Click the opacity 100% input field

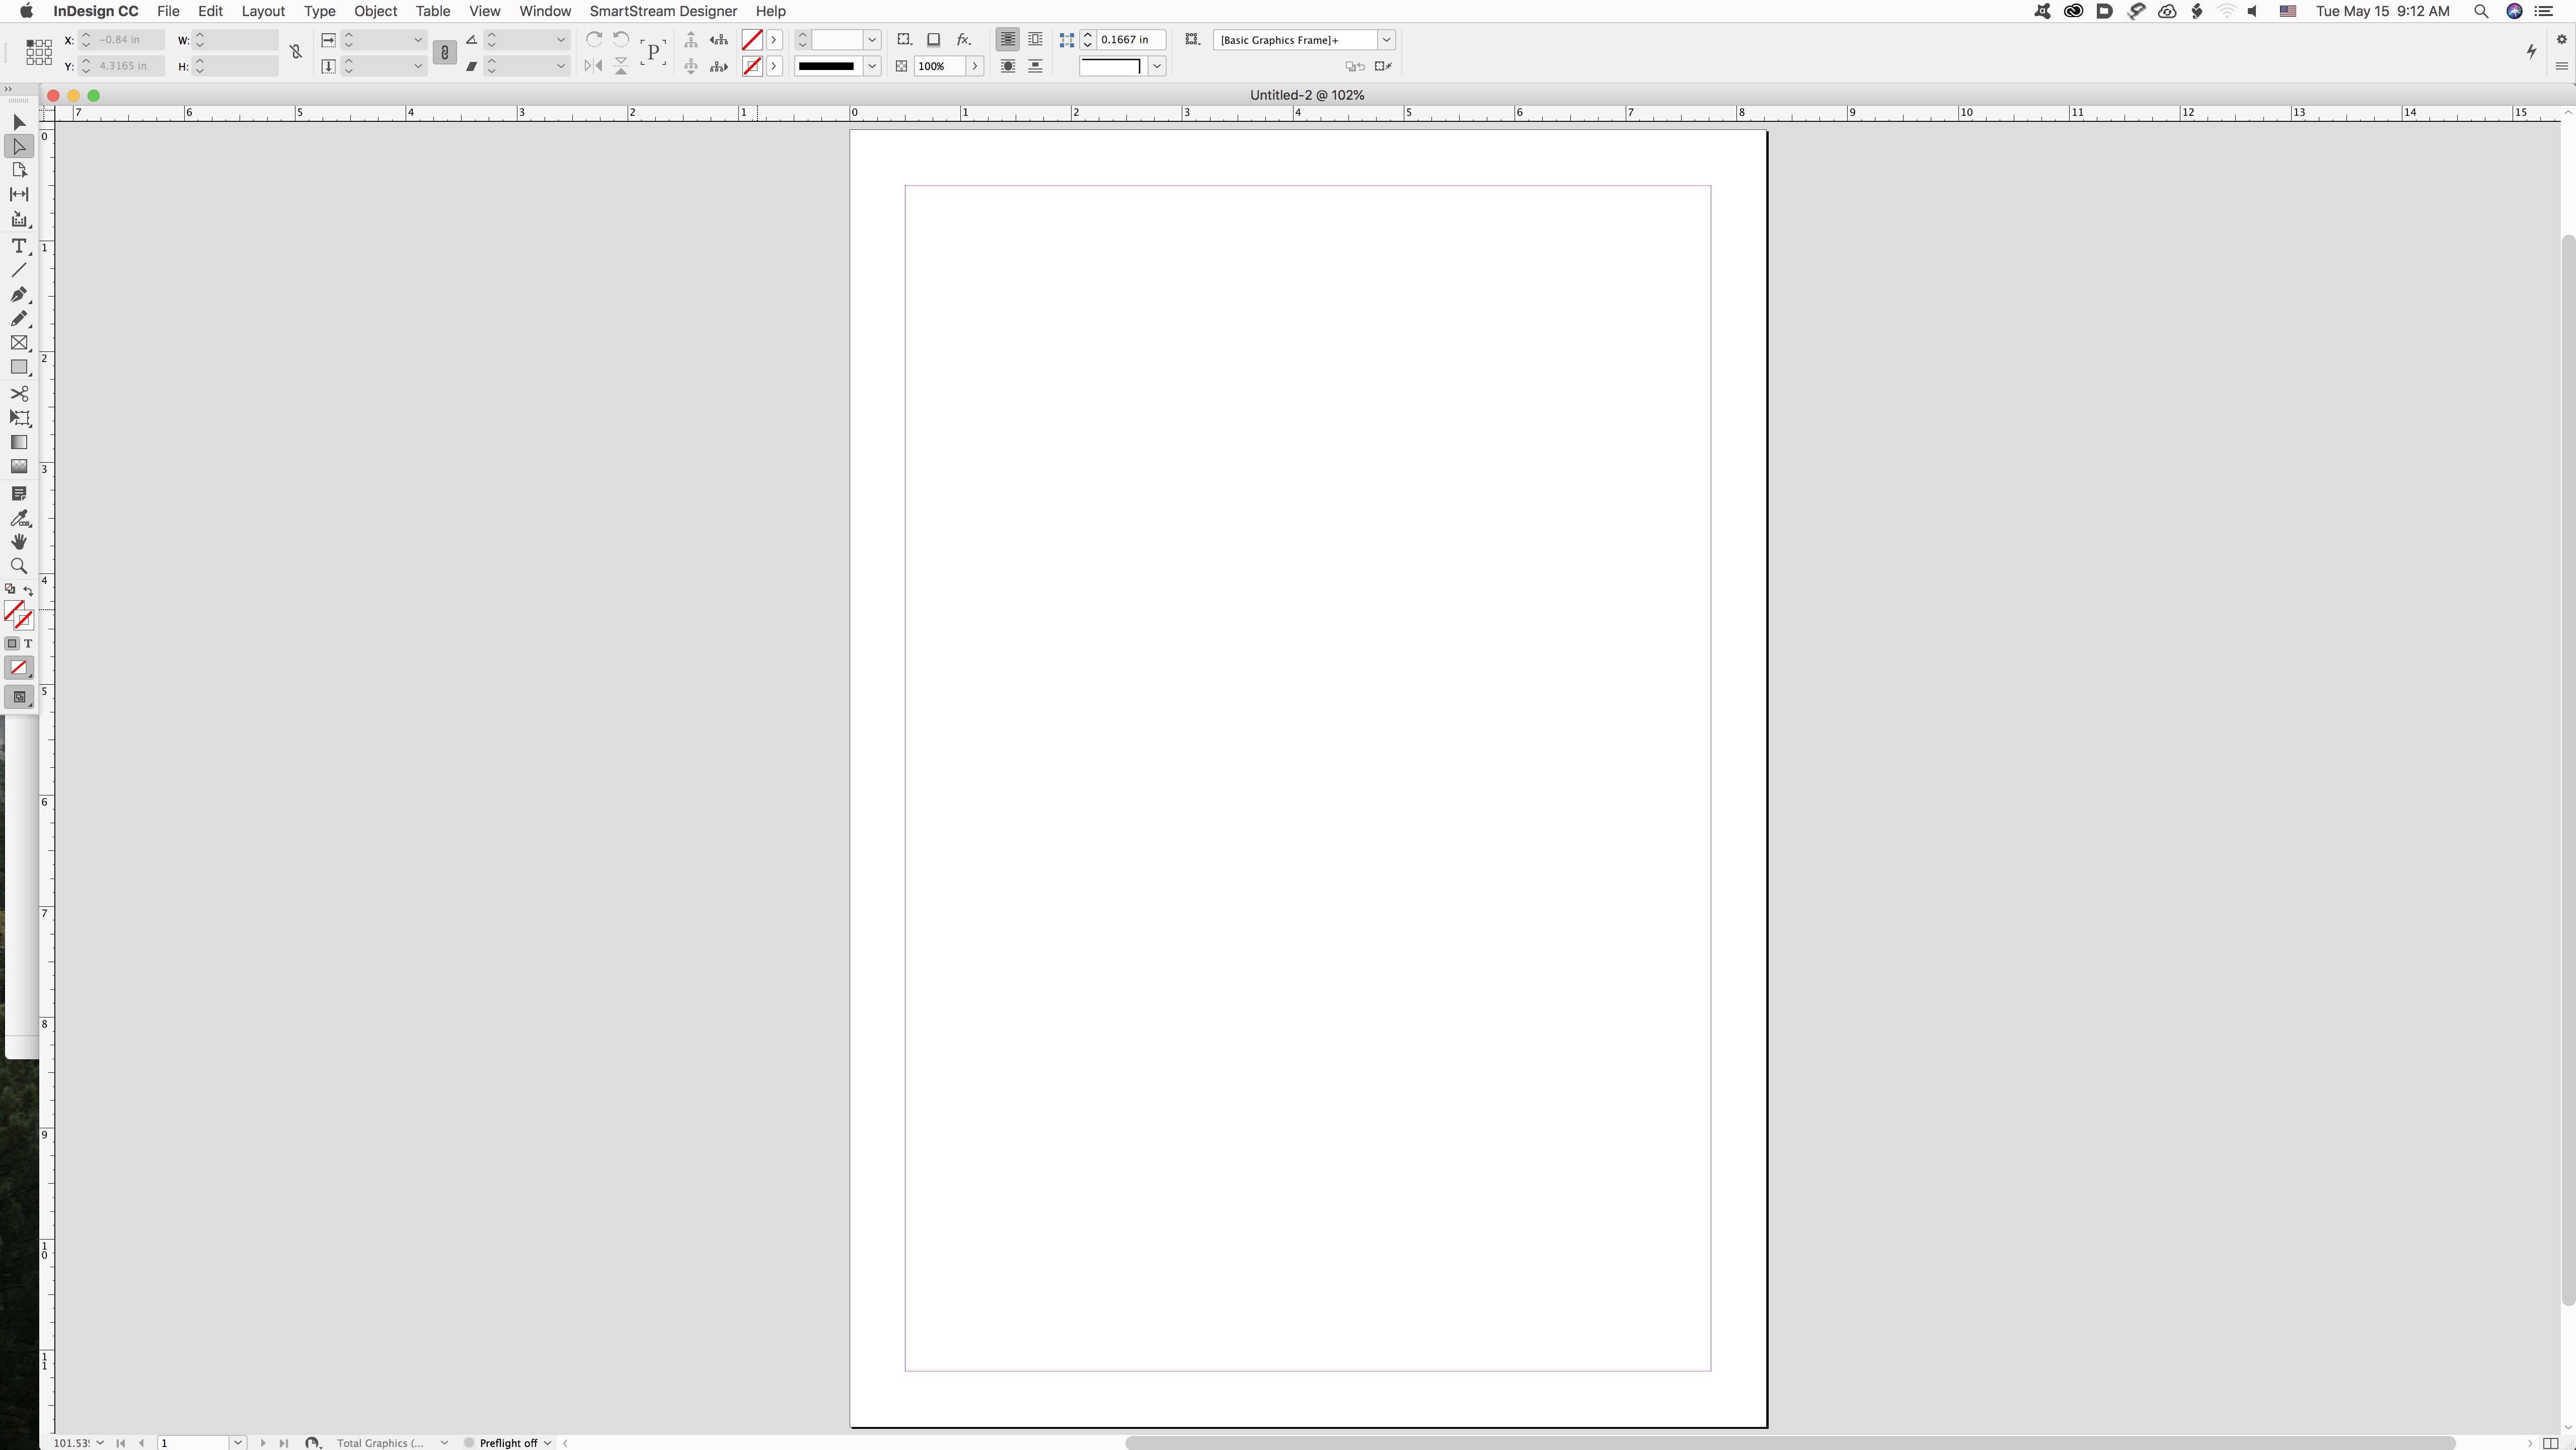pyautogui.click(x=939, y=66)
